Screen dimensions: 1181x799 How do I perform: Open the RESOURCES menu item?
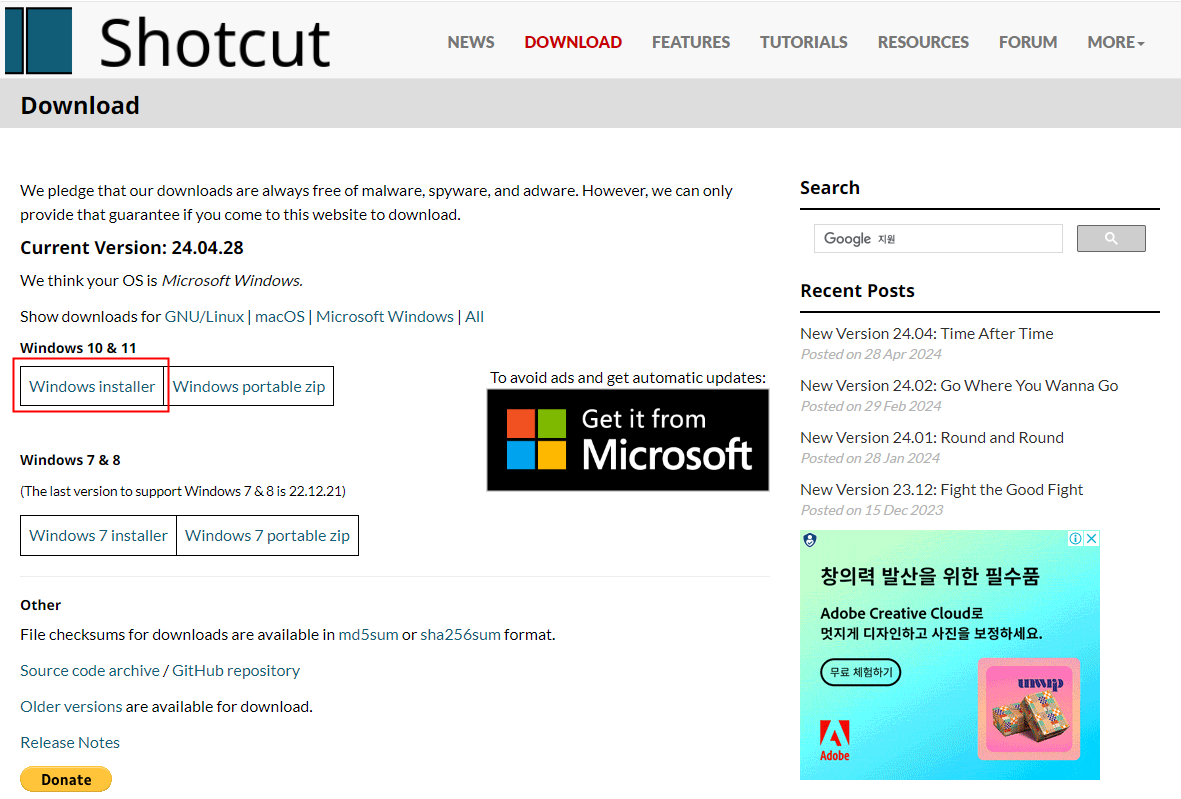(x=923, y=42)
